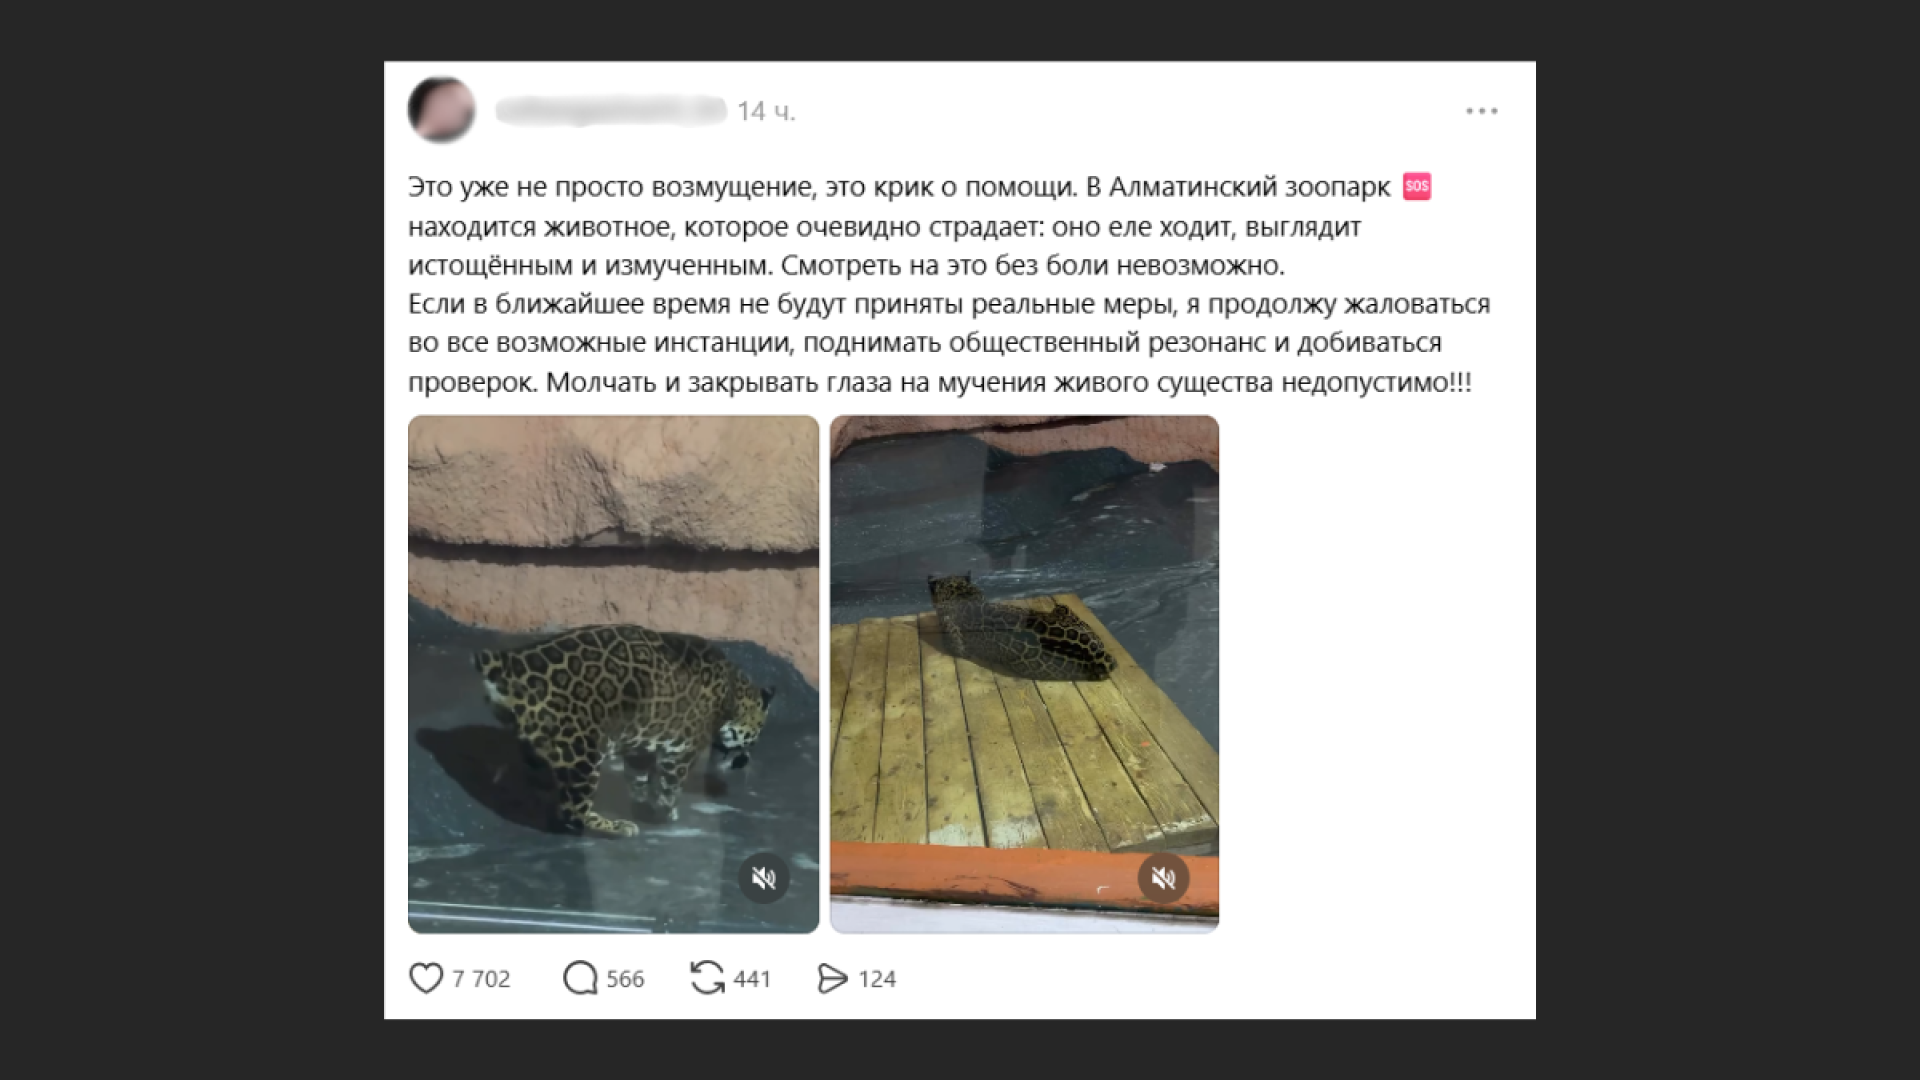The image size is (1920, 1080).
Task: Click the SOS emoji in the post text
Action: [1417, 187]
